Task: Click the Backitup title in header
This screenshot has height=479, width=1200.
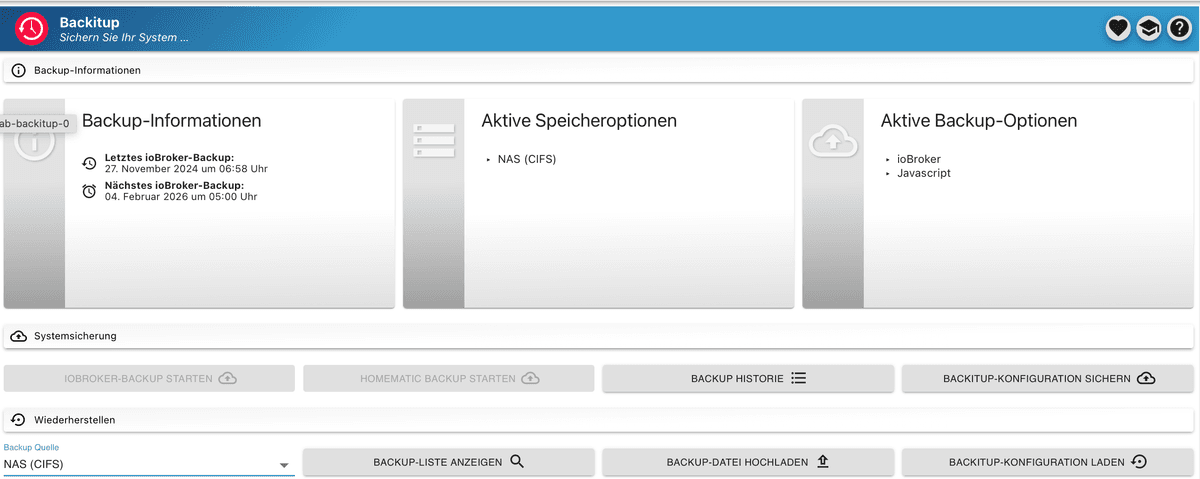Action: [x=87, y=21]
